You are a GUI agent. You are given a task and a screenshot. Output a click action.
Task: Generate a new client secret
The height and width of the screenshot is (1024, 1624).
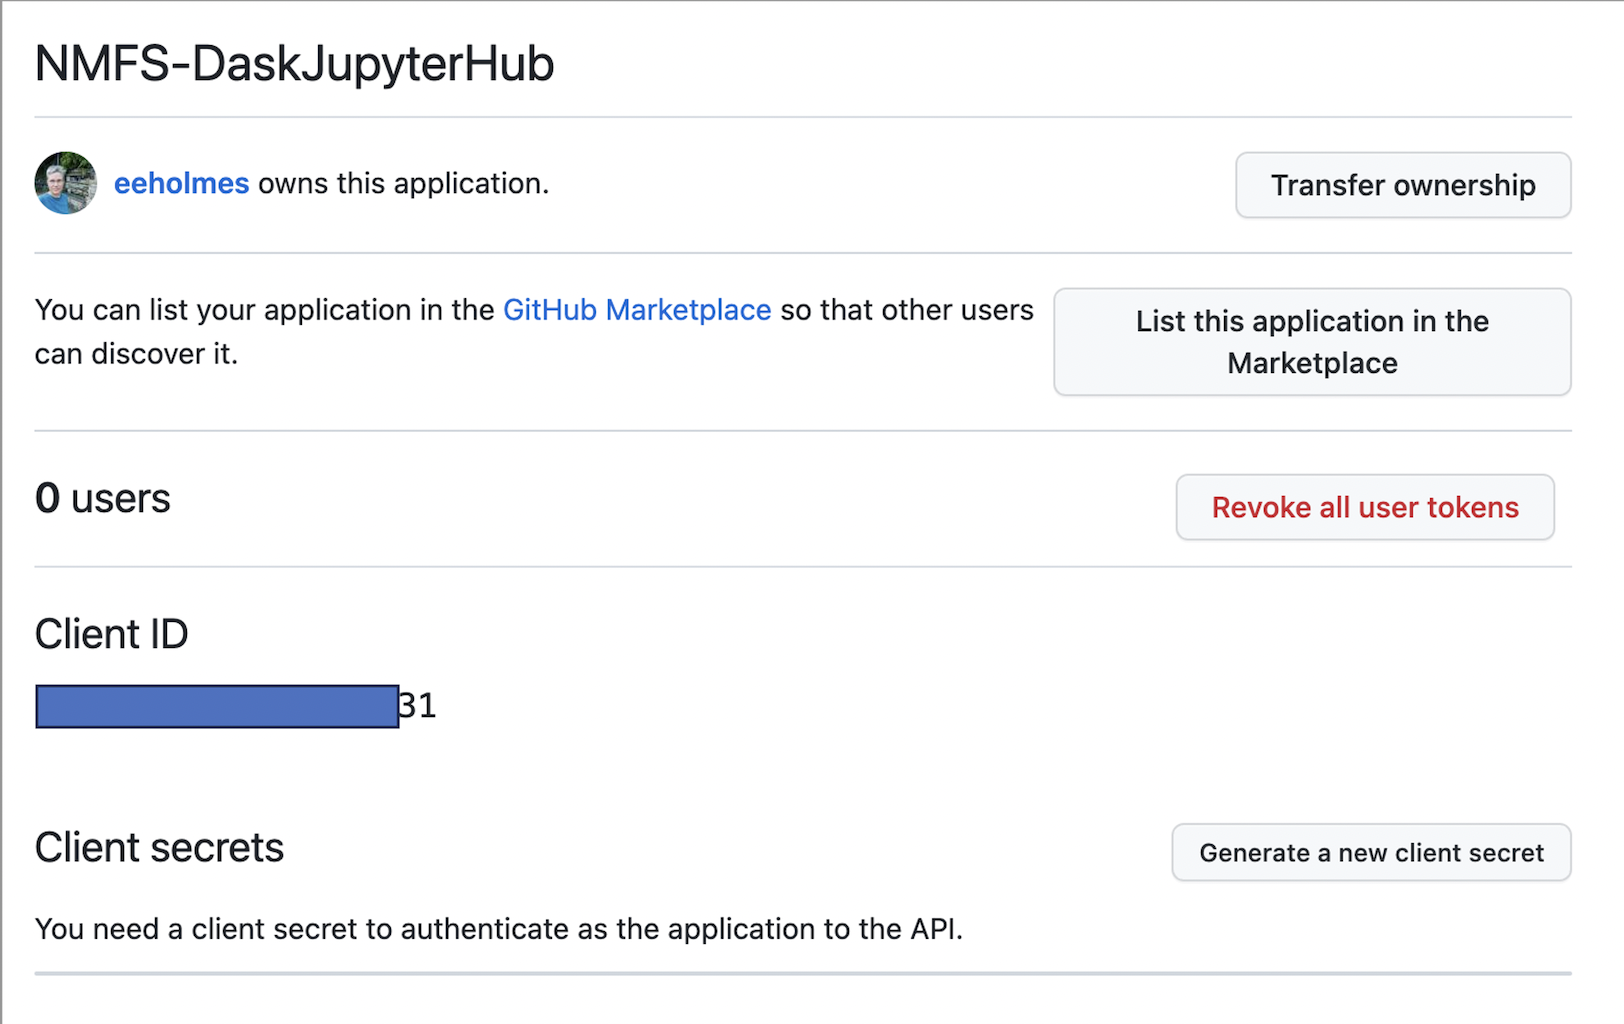[x=1371, y=852]
